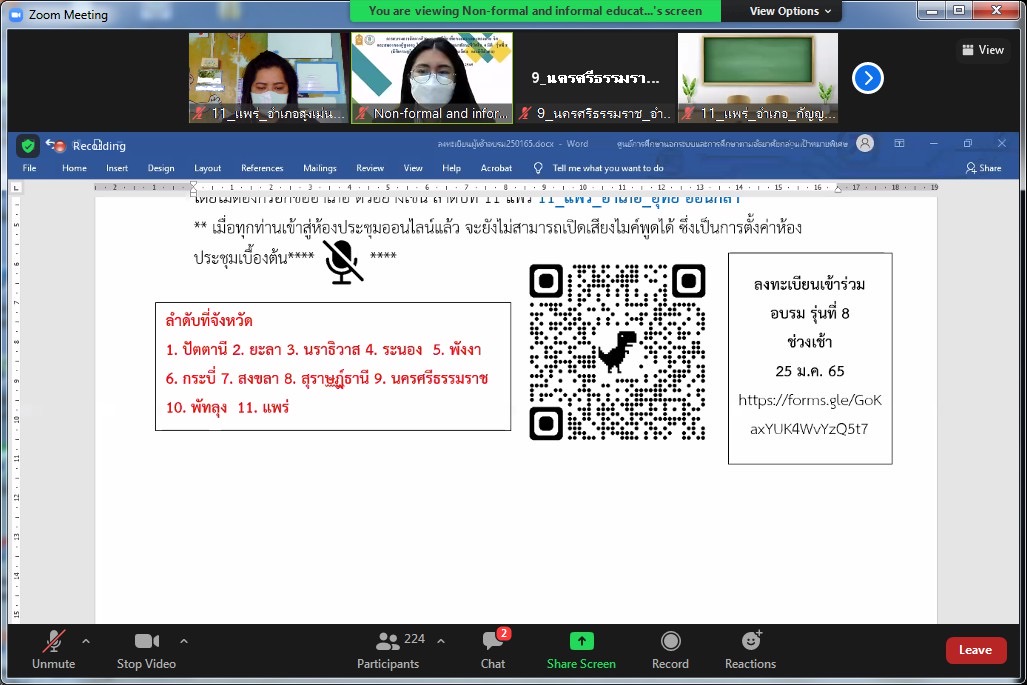Screen dimensions: 1027x685
Task: Click the Zoom Meeting app icon in title bar
Action: pos(16,14)
